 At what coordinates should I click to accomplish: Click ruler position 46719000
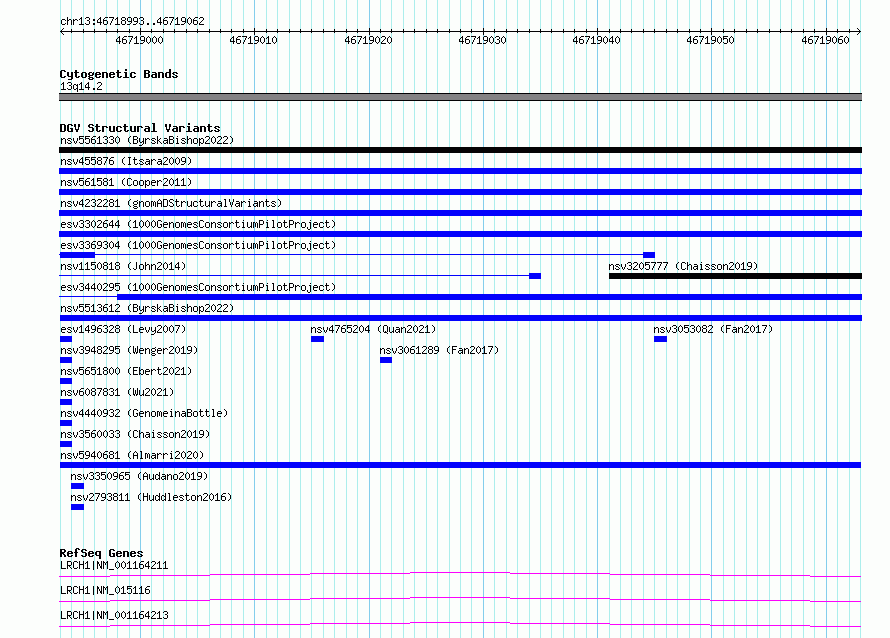click(139, 40)
